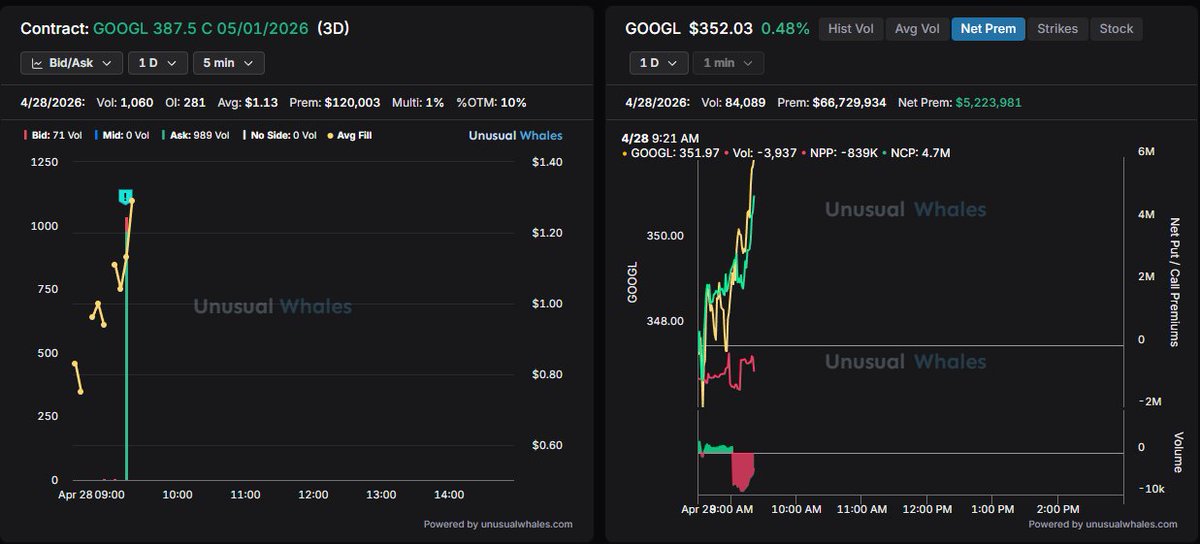
Task: Toggle the Bid: 71 Vol legend series
Action: pyautogui.click(x=52, y=135)
